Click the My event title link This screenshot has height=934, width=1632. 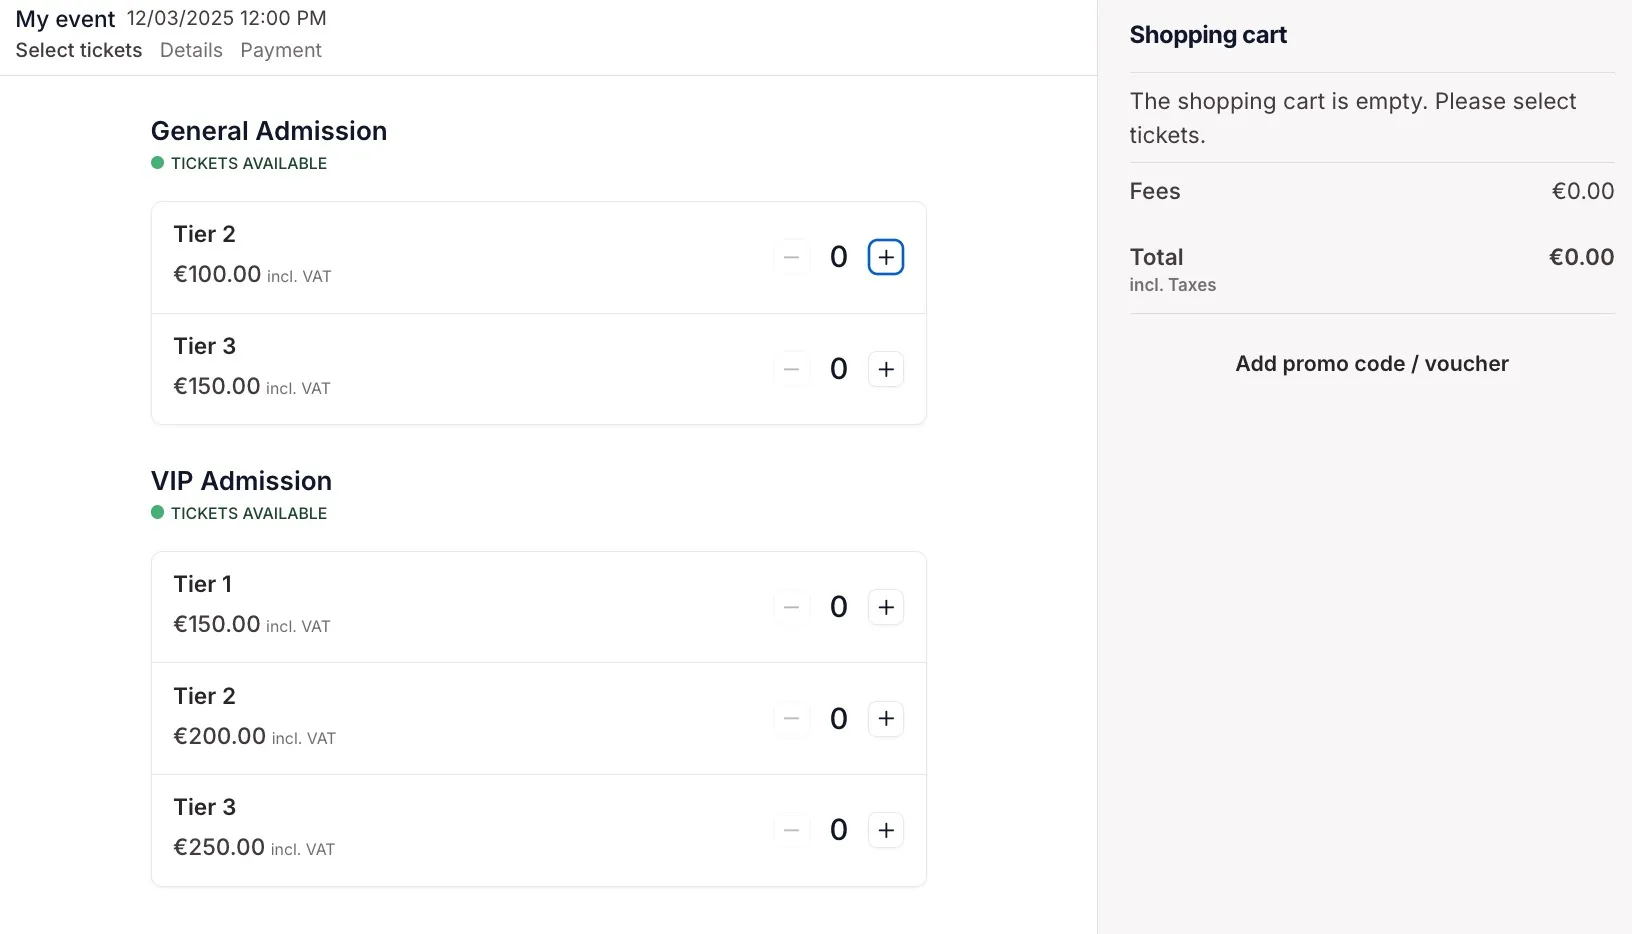(66, 18)
